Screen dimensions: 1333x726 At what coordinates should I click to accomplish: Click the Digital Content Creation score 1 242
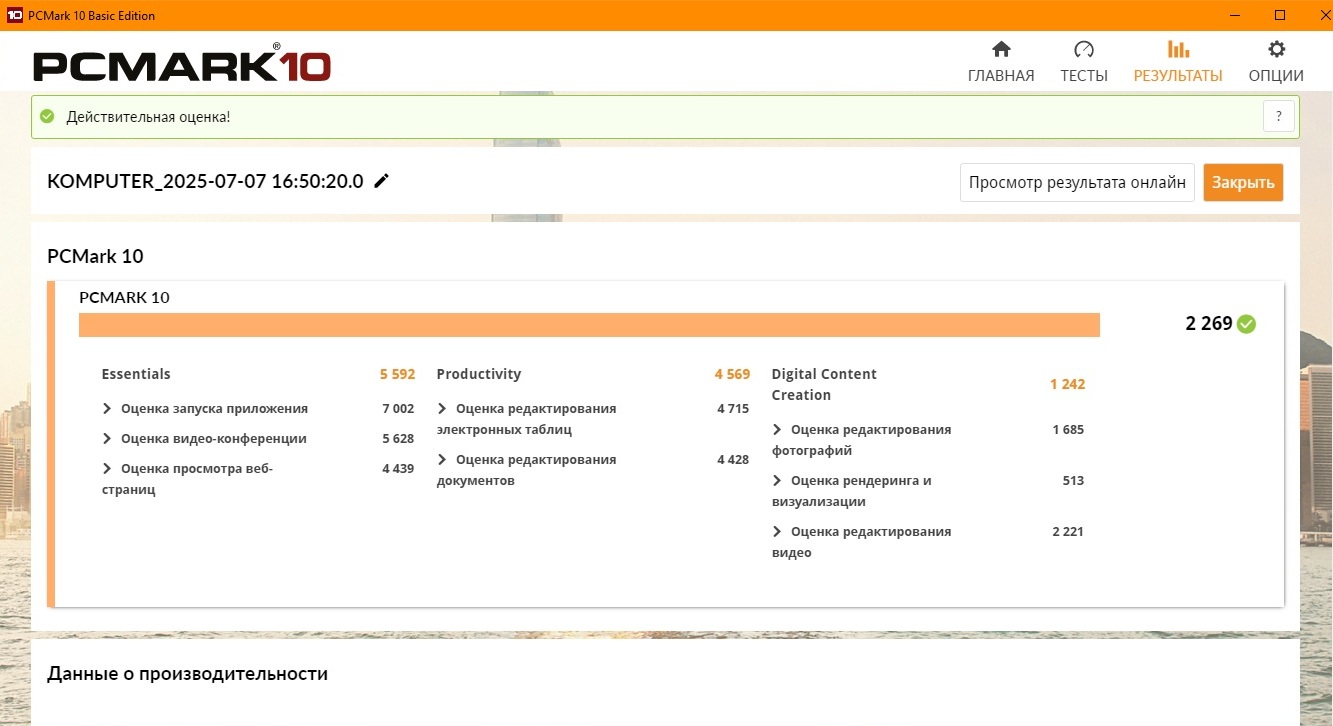tap(1067, 385)
